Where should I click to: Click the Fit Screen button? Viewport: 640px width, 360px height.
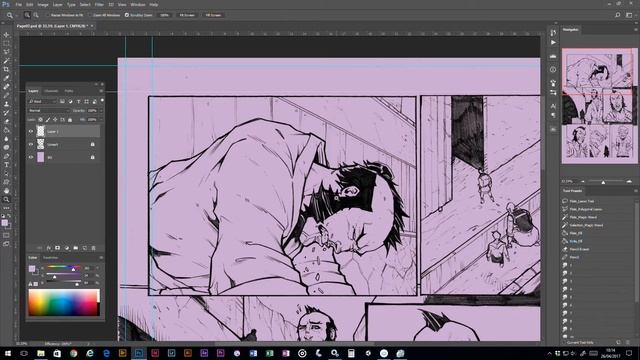(x=187, y=15)
